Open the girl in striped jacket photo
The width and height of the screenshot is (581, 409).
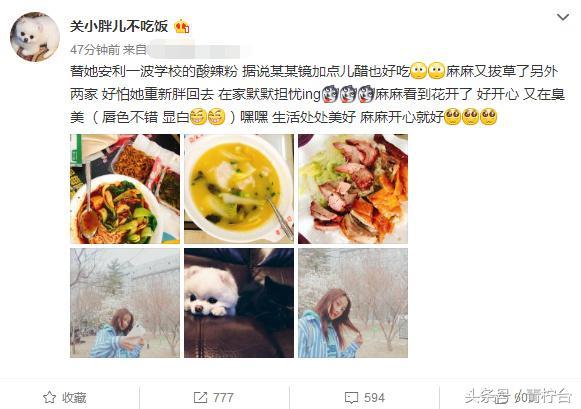[x=353, y=303]
